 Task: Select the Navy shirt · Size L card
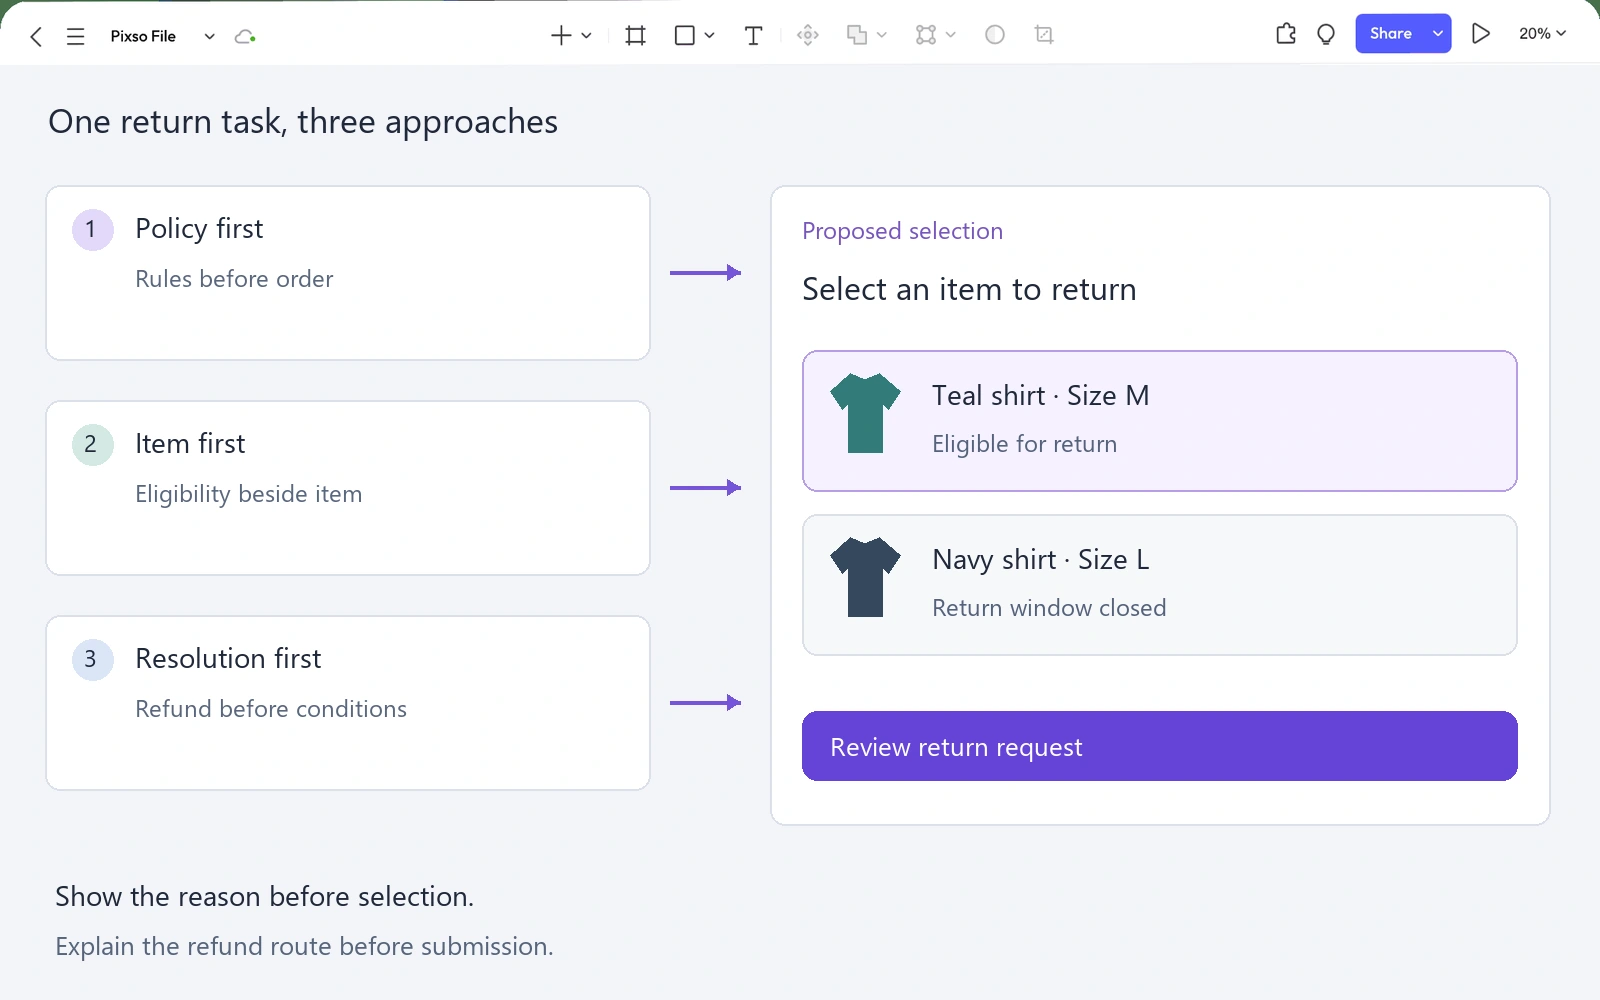[x=1160, y=585]
